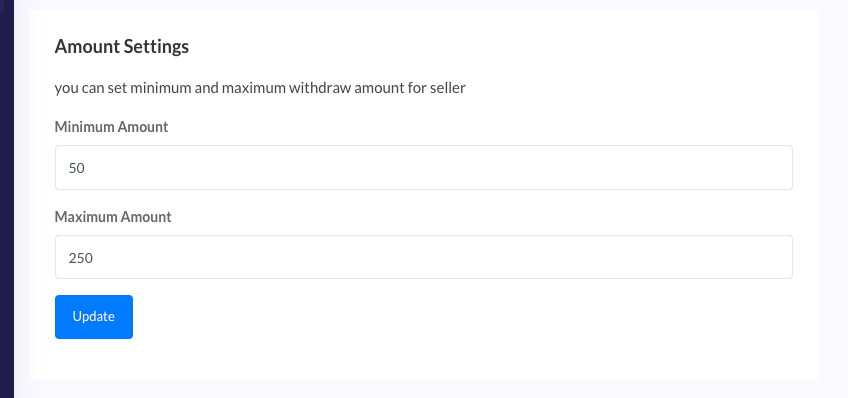The image size is (848, 398).
Task: Click blank card area beside the Update button
Action: 433,317
